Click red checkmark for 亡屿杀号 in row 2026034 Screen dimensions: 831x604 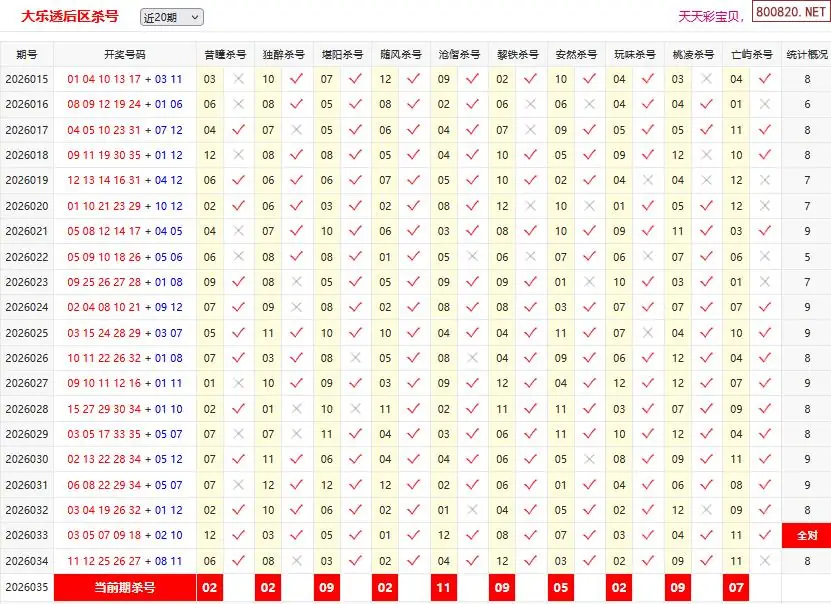[765, 561]
